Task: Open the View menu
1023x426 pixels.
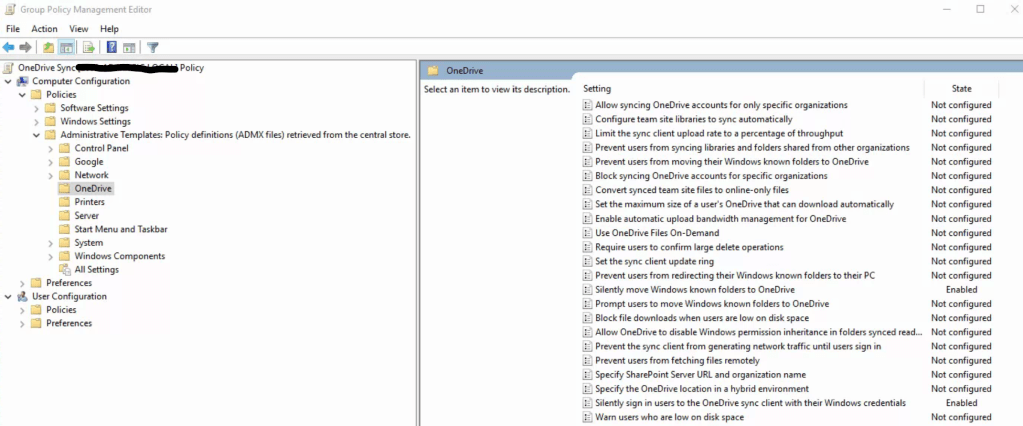Action: pos(79,29)
